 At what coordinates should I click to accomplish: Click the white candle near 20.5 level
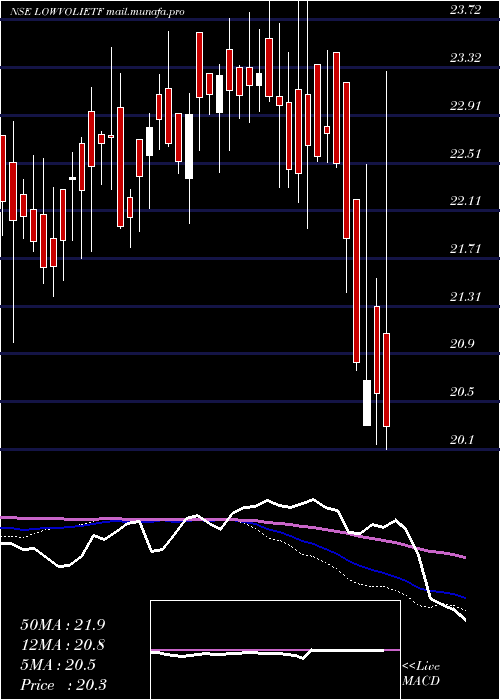pyautogui.click(x=367, y=403)
